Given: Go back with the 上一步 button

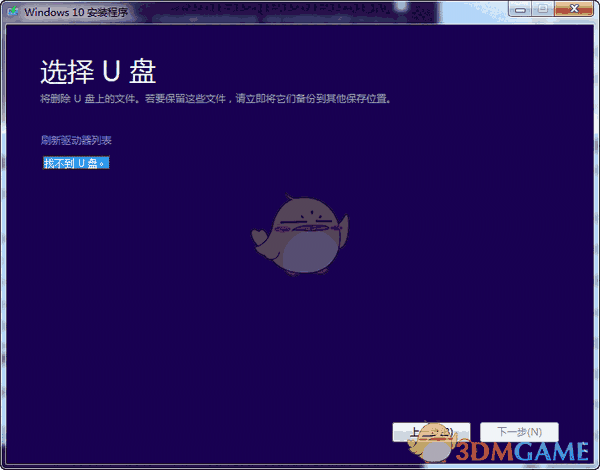Looking at the screenshot, I should [x=431, y=432].
